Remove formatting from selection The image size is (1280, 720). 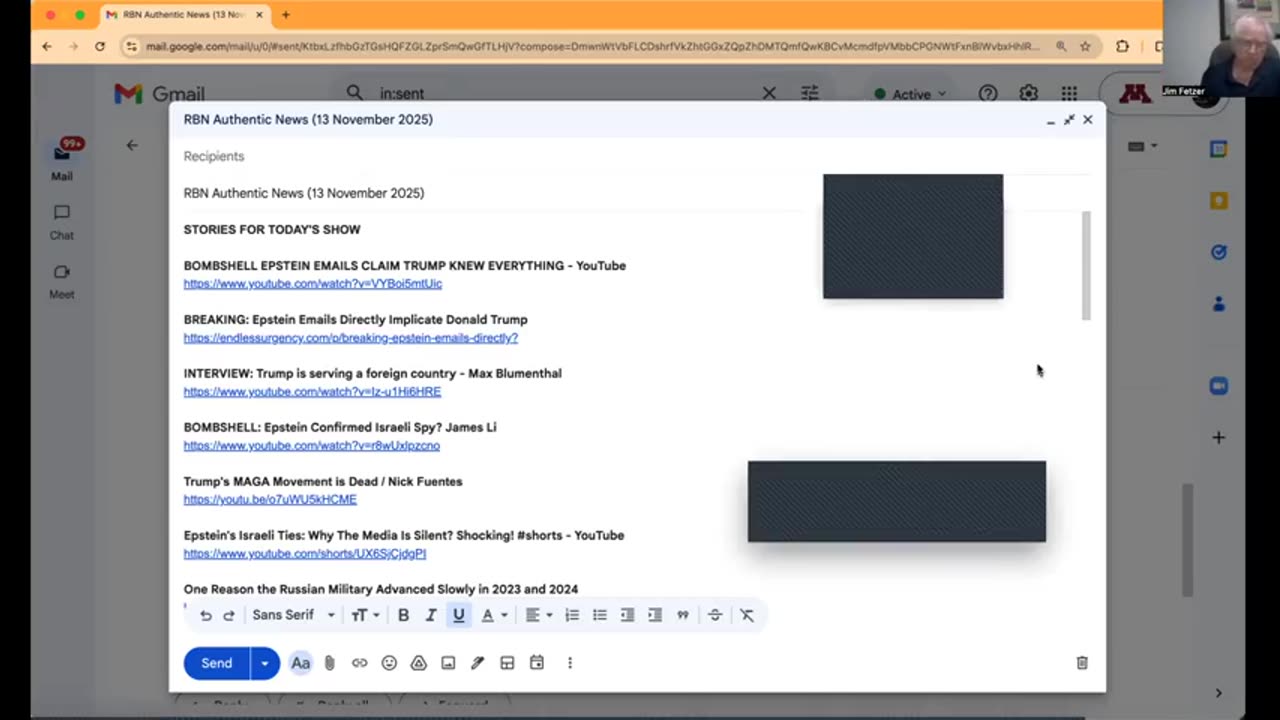pos(747,615)
